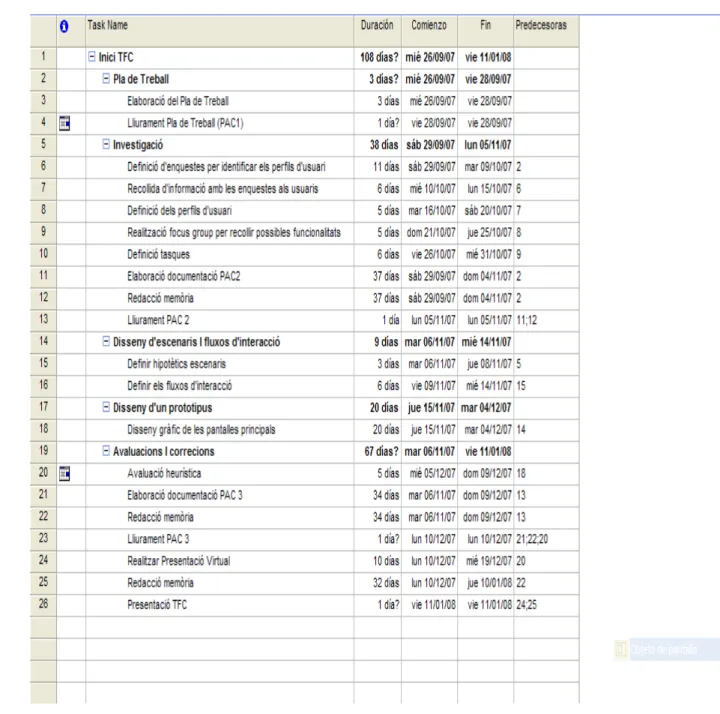
Task: Click predecessors cell showing 21;22;20
Action: pos(546,539)
